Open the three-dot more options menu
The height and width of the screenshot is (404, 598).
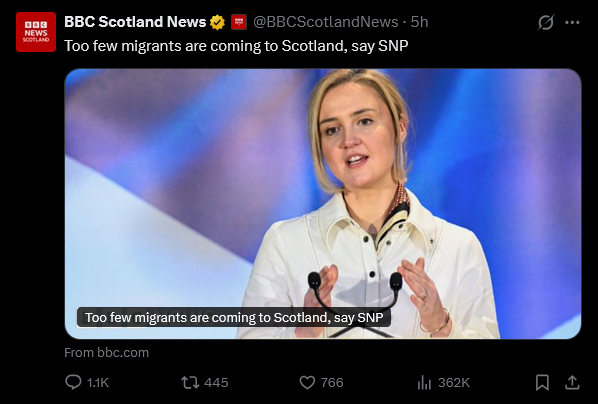point(572,23)
